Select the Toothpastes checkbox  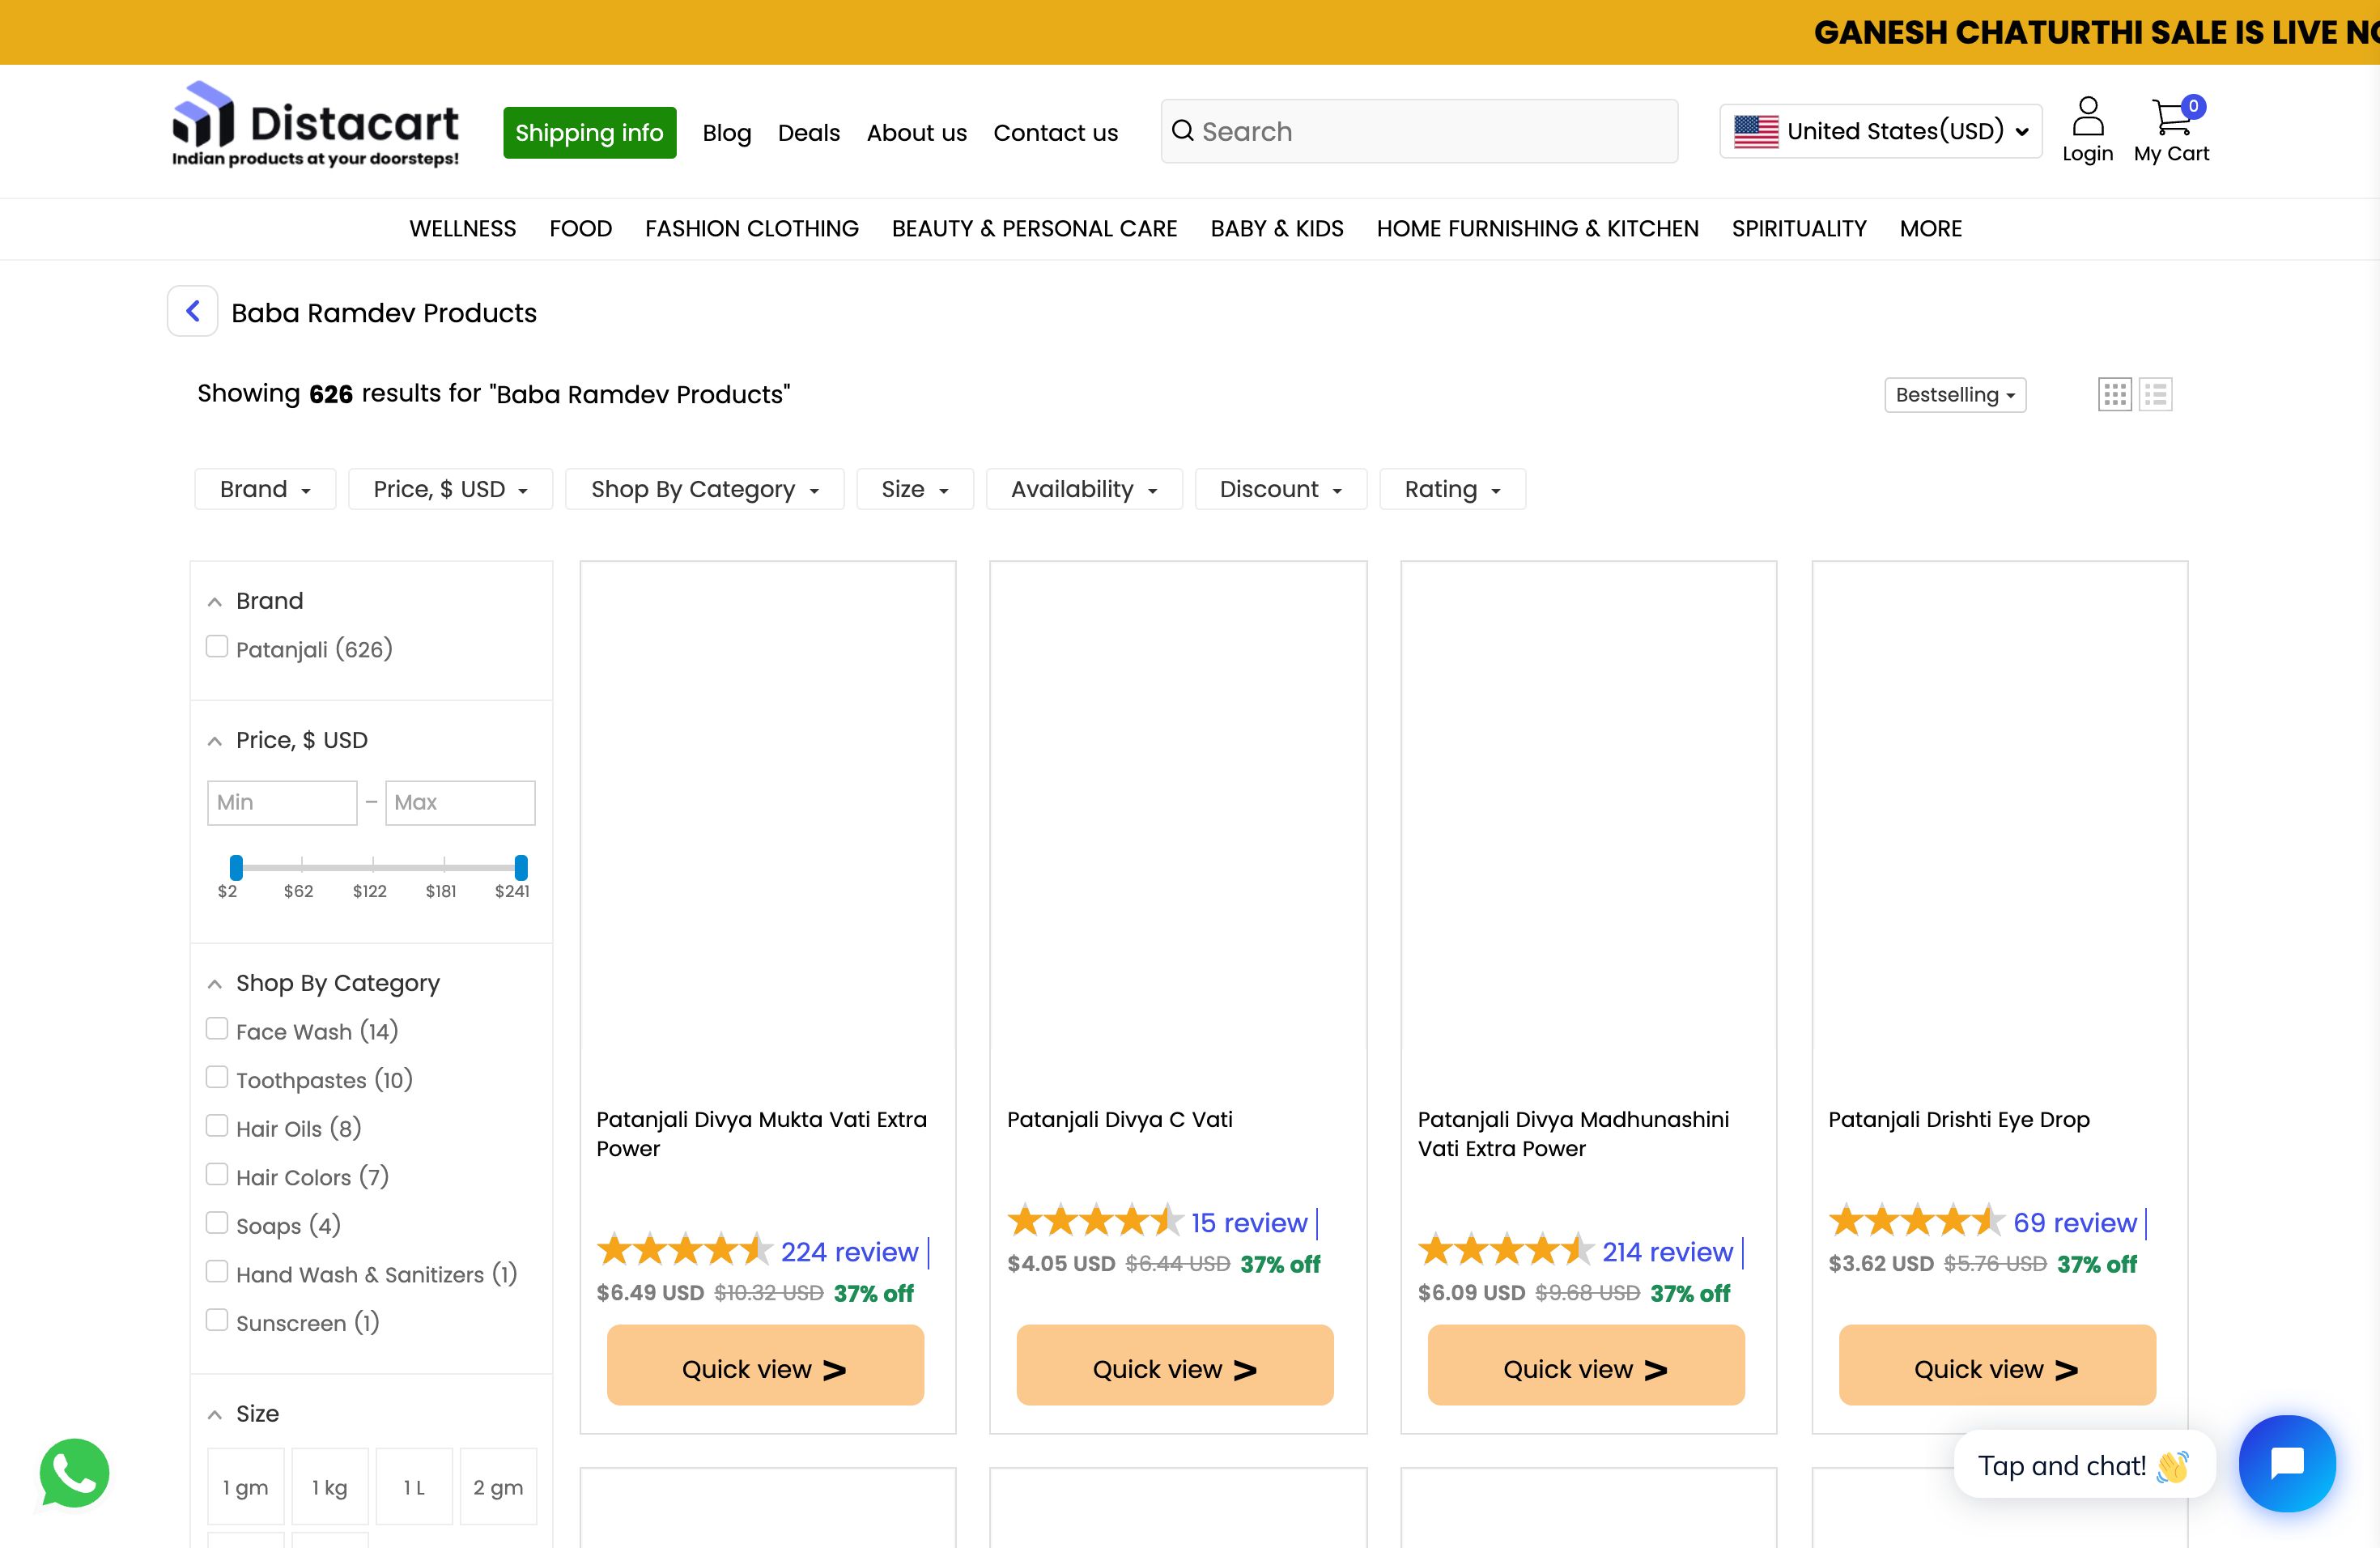217,1076
